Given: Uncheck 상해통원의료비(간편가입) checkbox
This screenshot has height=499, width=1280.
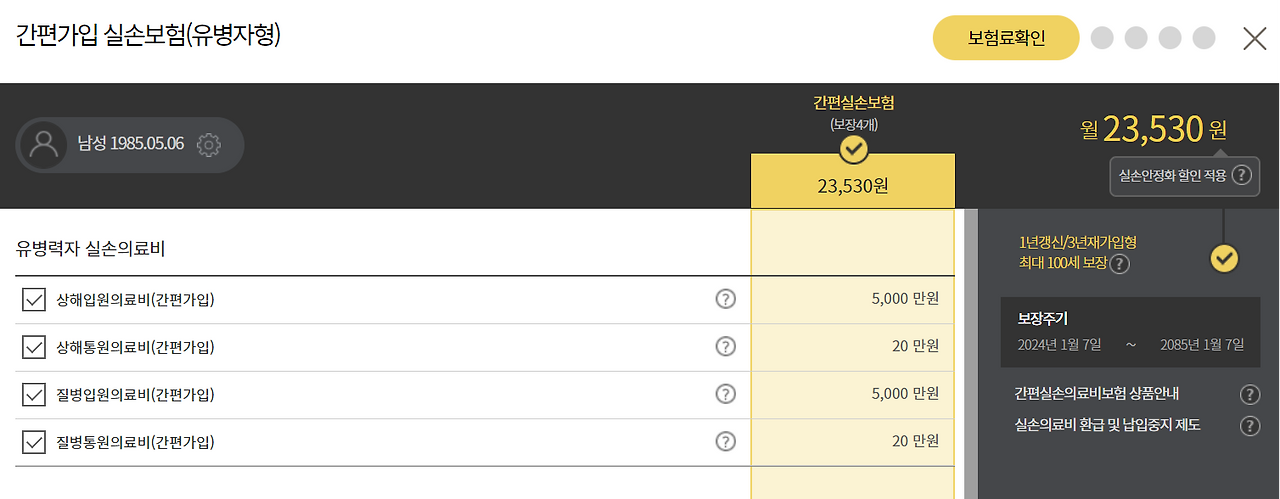Looking at the screenshot, I should pos(34,347).
